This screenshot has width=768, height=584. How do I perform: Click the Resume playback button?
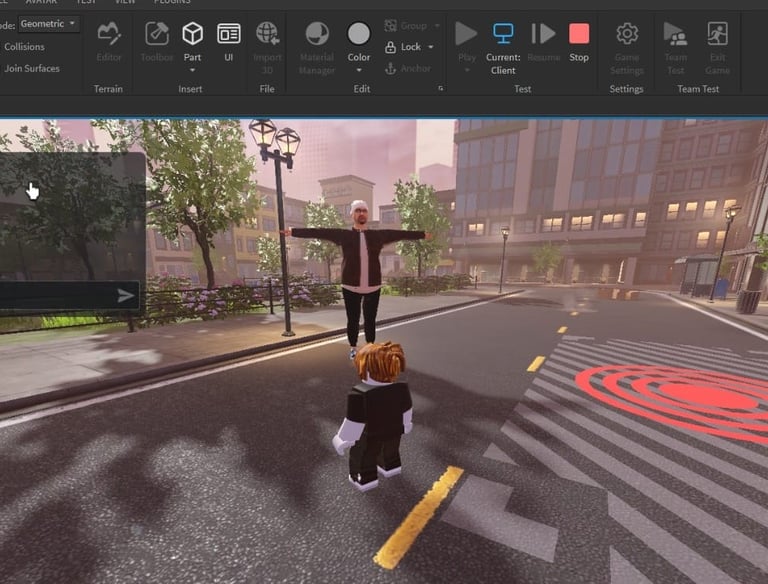tap(544, 41)
